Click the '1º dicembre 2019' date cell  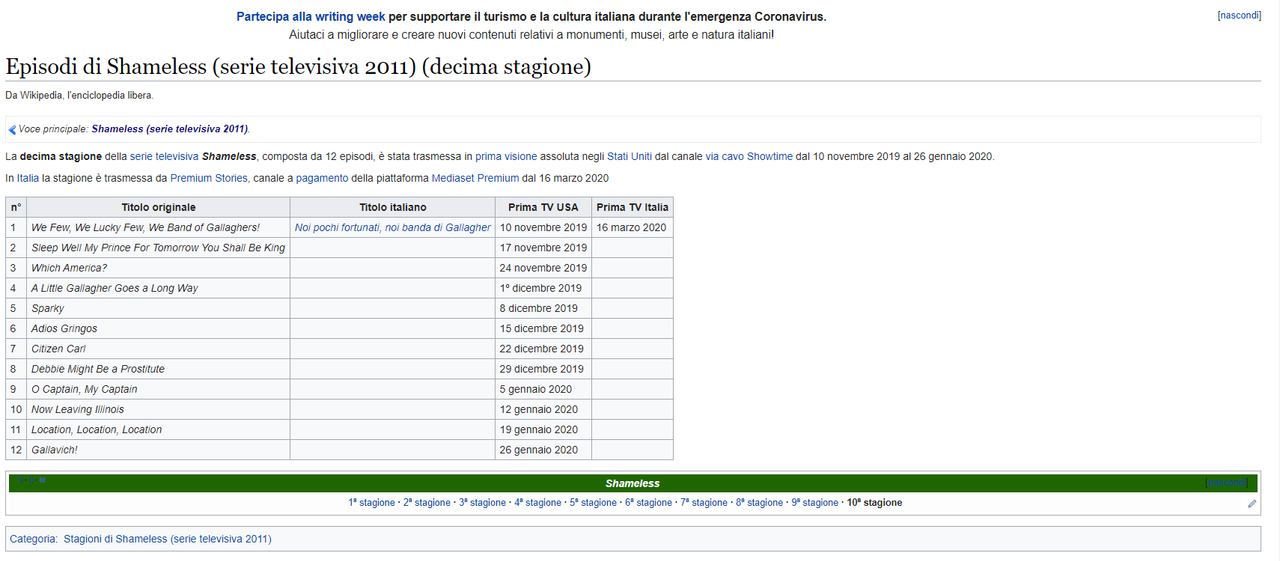544,288
